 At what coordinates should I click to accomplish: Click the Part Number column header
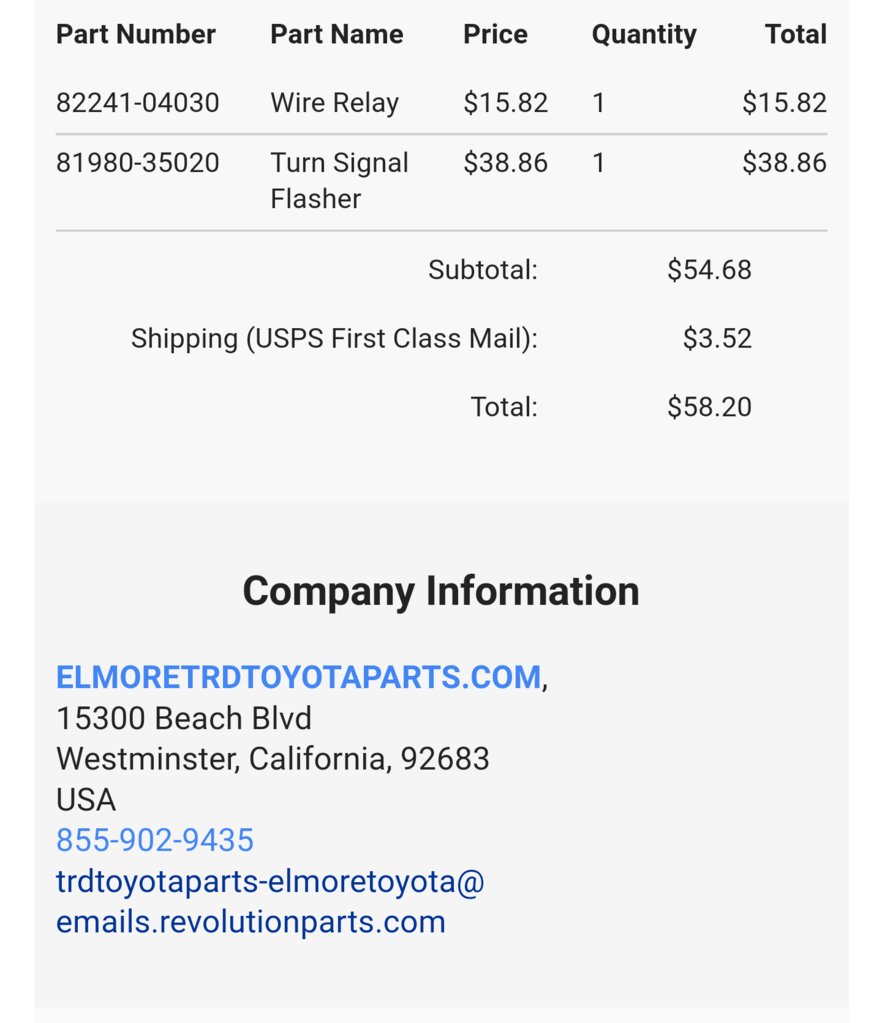(x=136, y=34)
